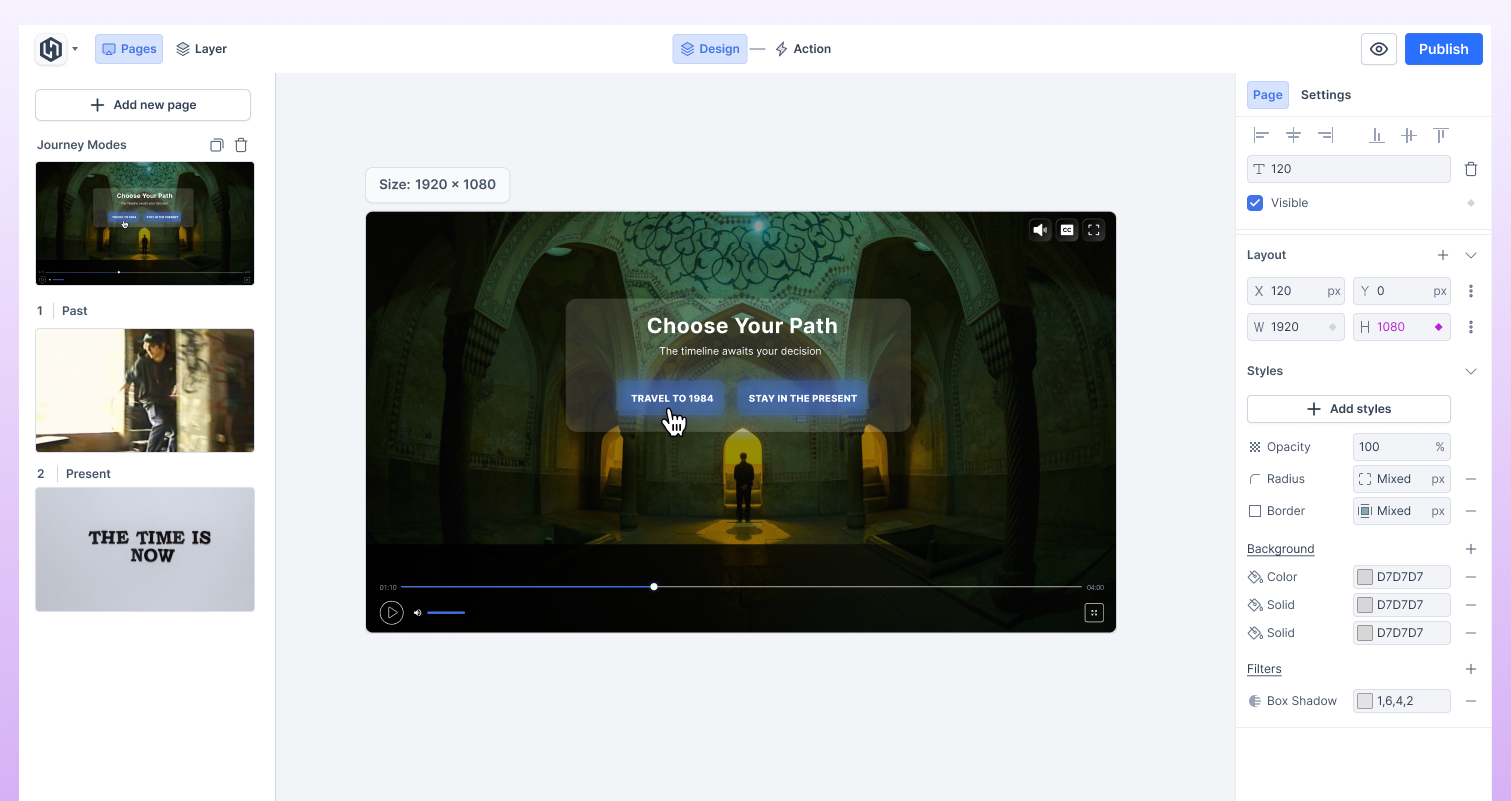
Task: Uncheck the Visible checkbox
Action: (1255, 203)
